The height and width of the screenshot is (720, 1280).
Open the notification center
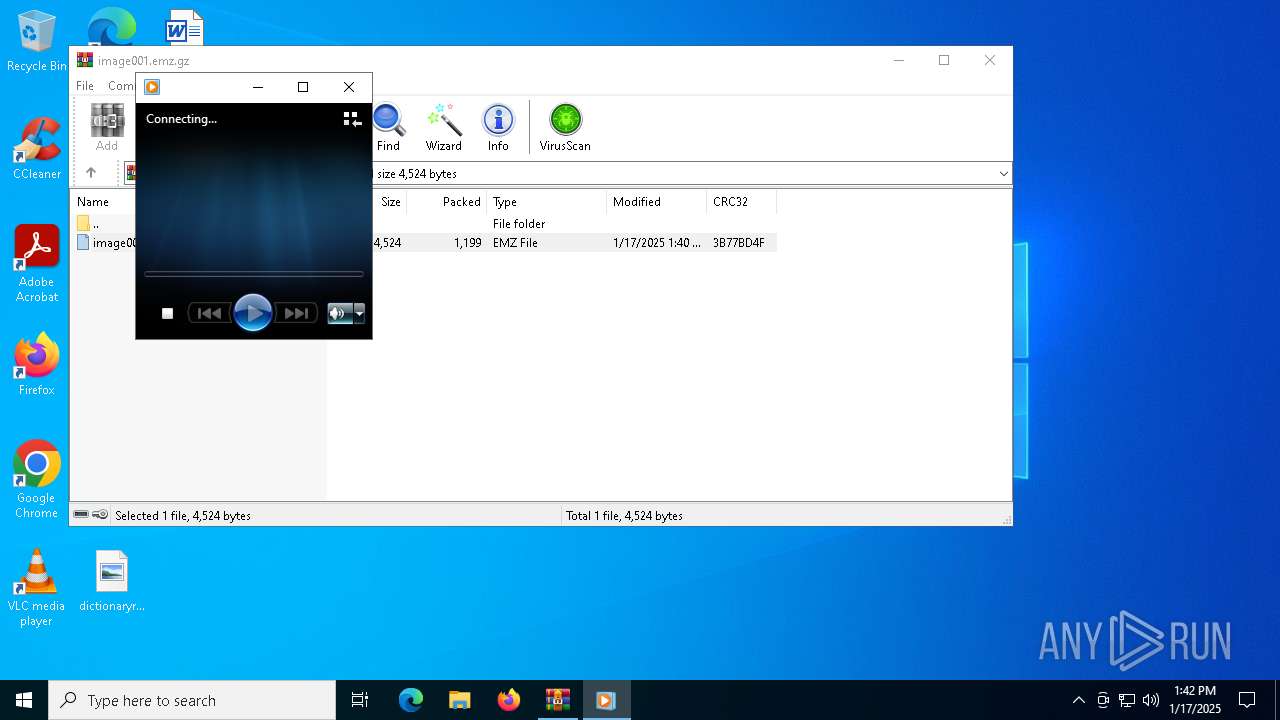(x=1247, y=700)
